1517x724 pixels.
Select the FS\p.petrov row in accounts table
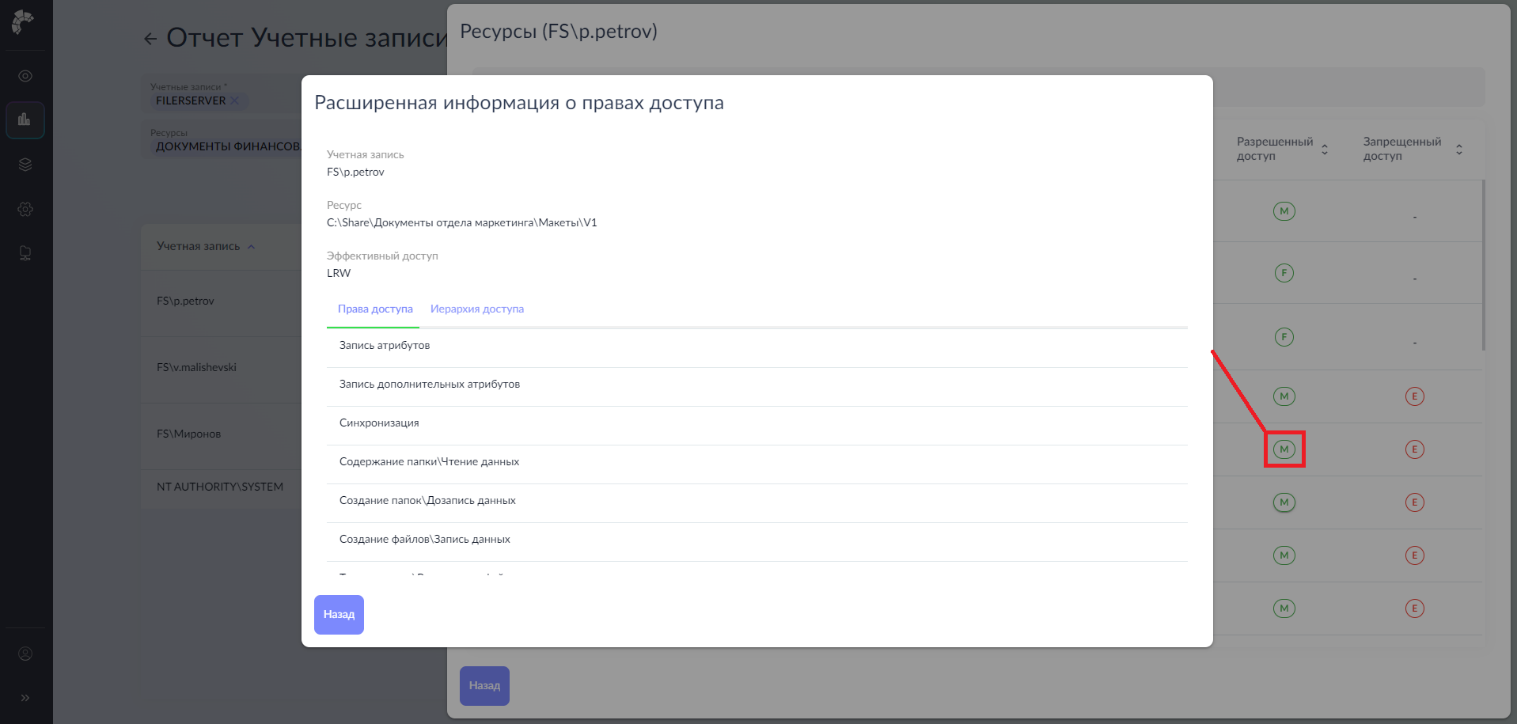click(222, 301)
